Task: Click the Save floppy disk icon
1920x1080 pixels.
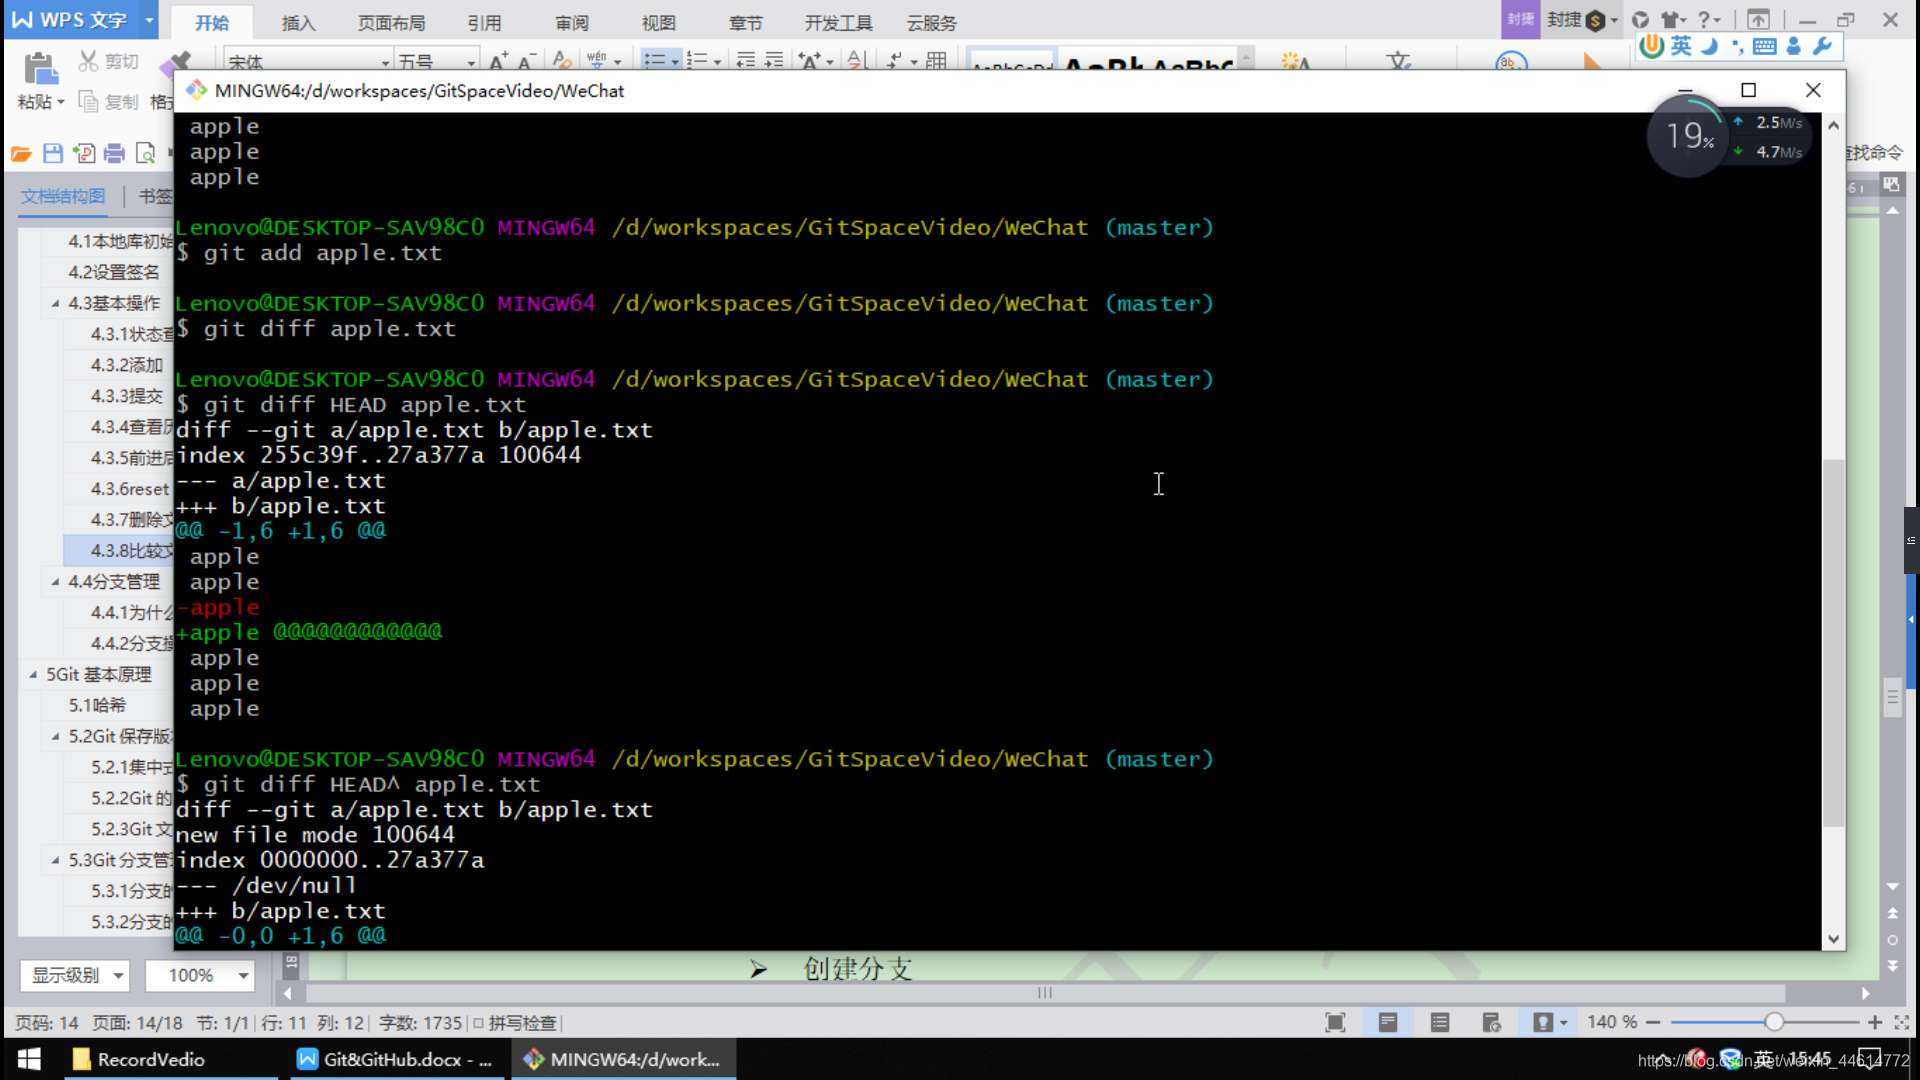Action: click(53, 153)
